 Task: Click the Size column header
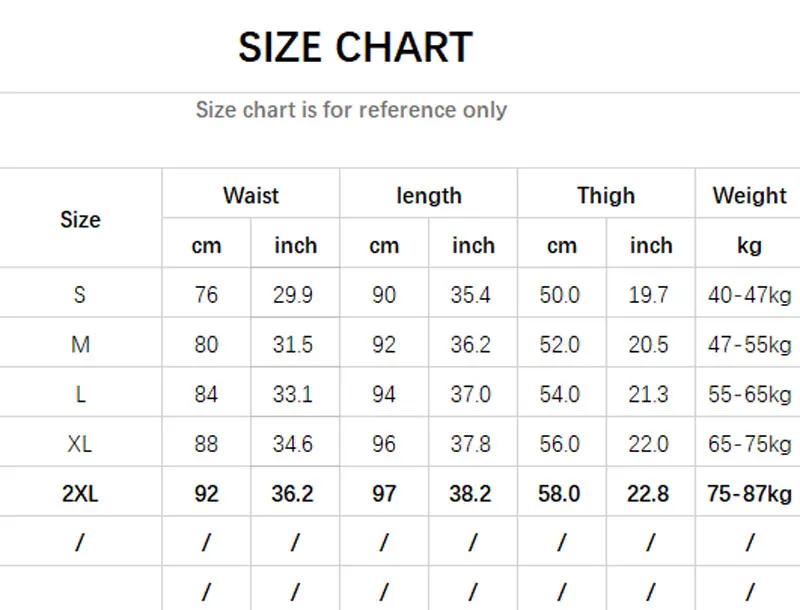[80, 219]
